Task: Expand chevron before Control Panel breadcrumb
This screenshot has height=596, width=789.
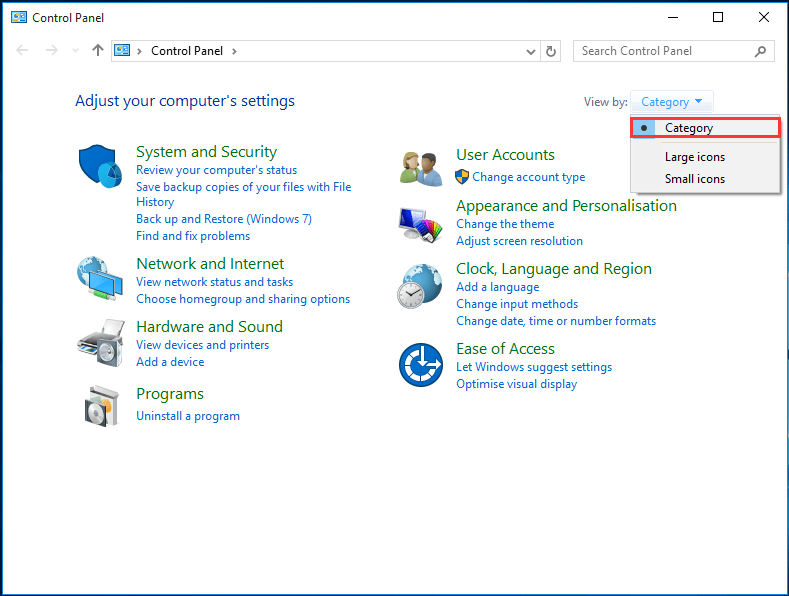Action: point(139,51)
